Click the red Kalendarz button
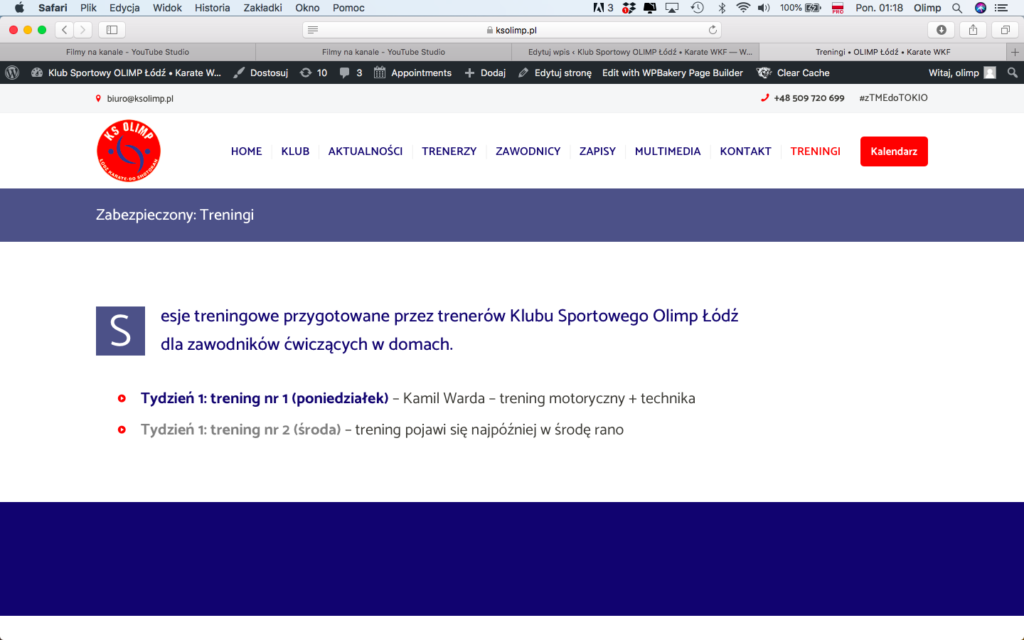Image resolution: width=1024 pixels, height=640 pixels. [893, 151]
